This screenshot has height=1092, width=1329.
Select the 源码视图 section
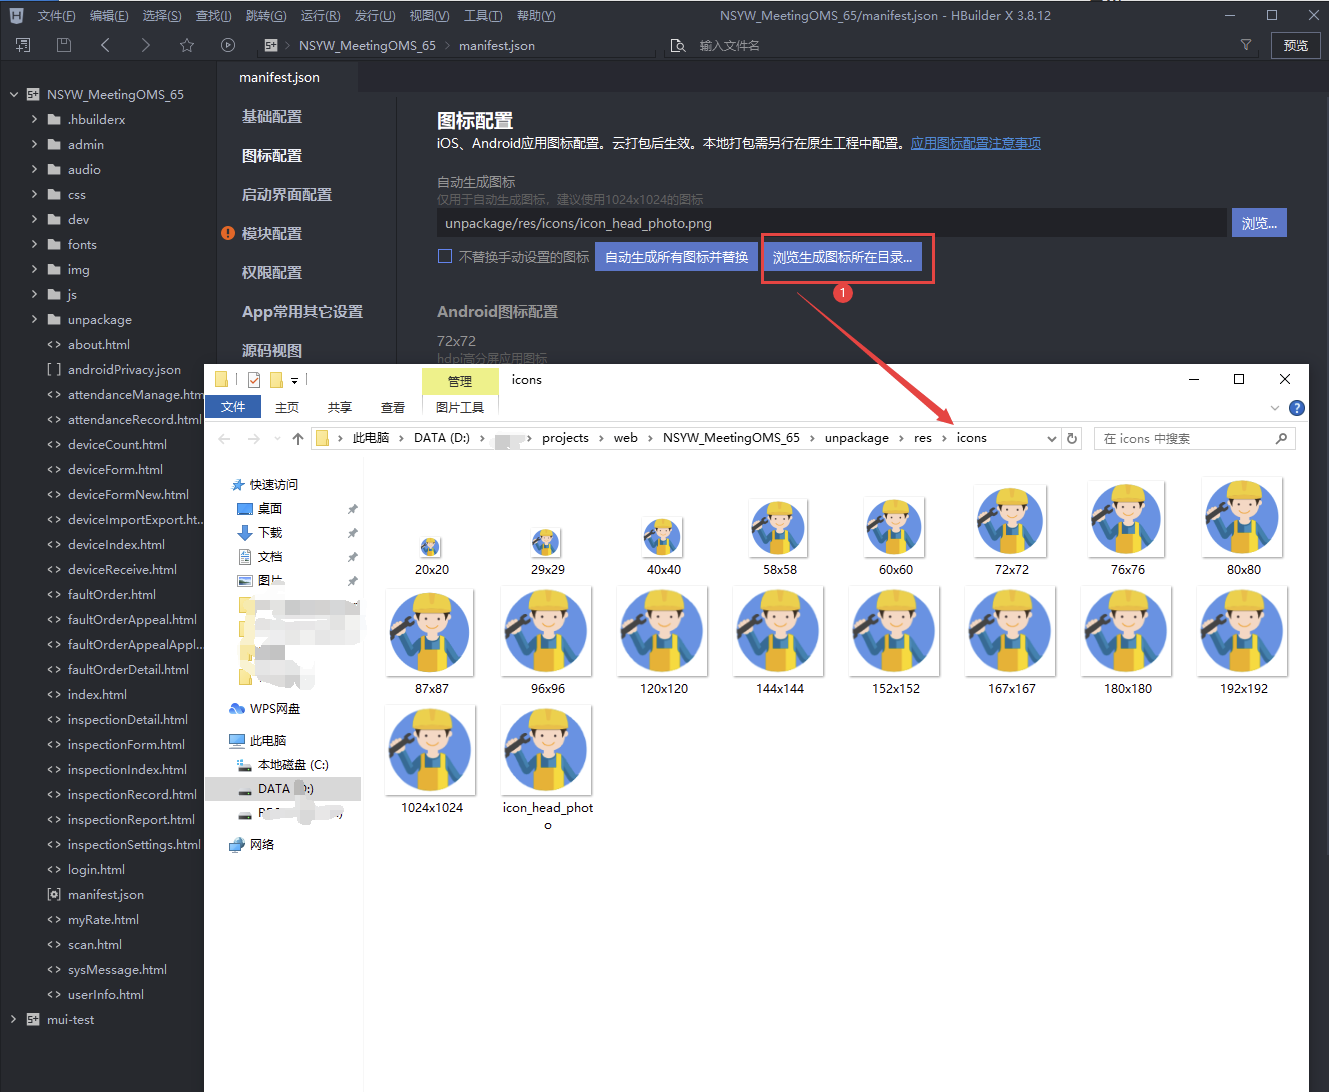pyautogui.click(x=272, y=350)
